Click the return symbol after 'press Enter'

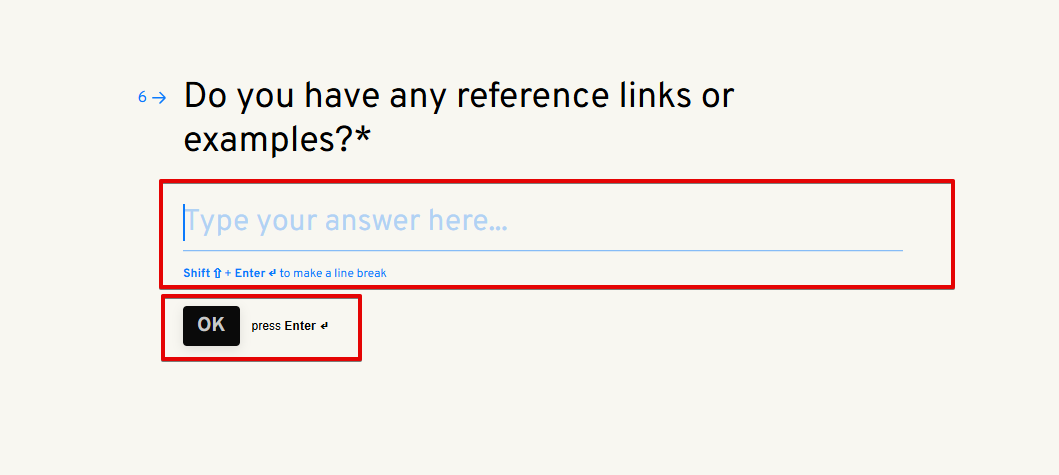tap(324, 326)
